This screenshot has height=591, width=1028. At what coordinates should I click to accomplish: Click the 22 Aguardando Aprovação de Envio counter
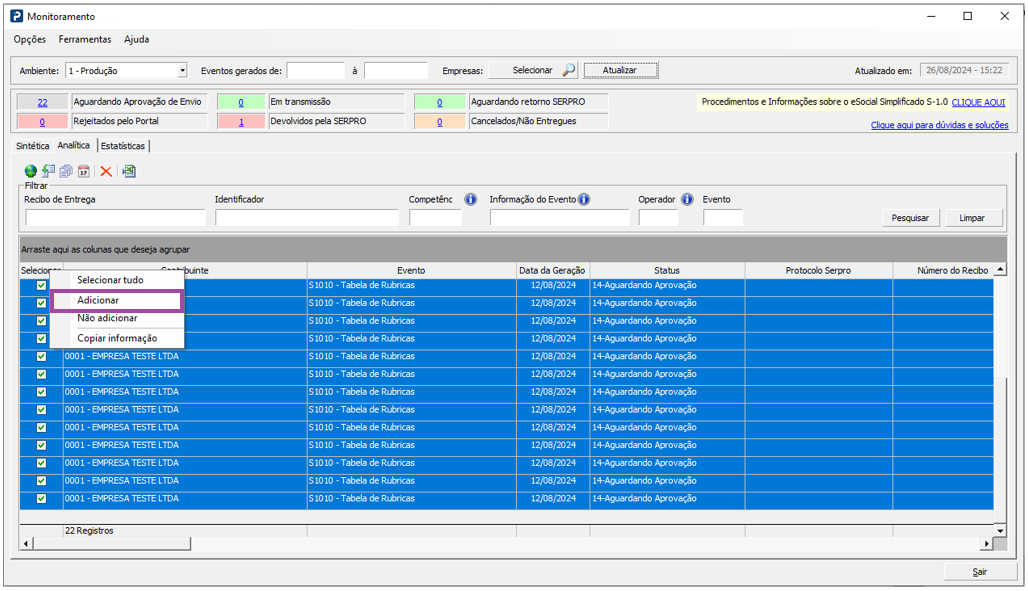click(43, 102)
